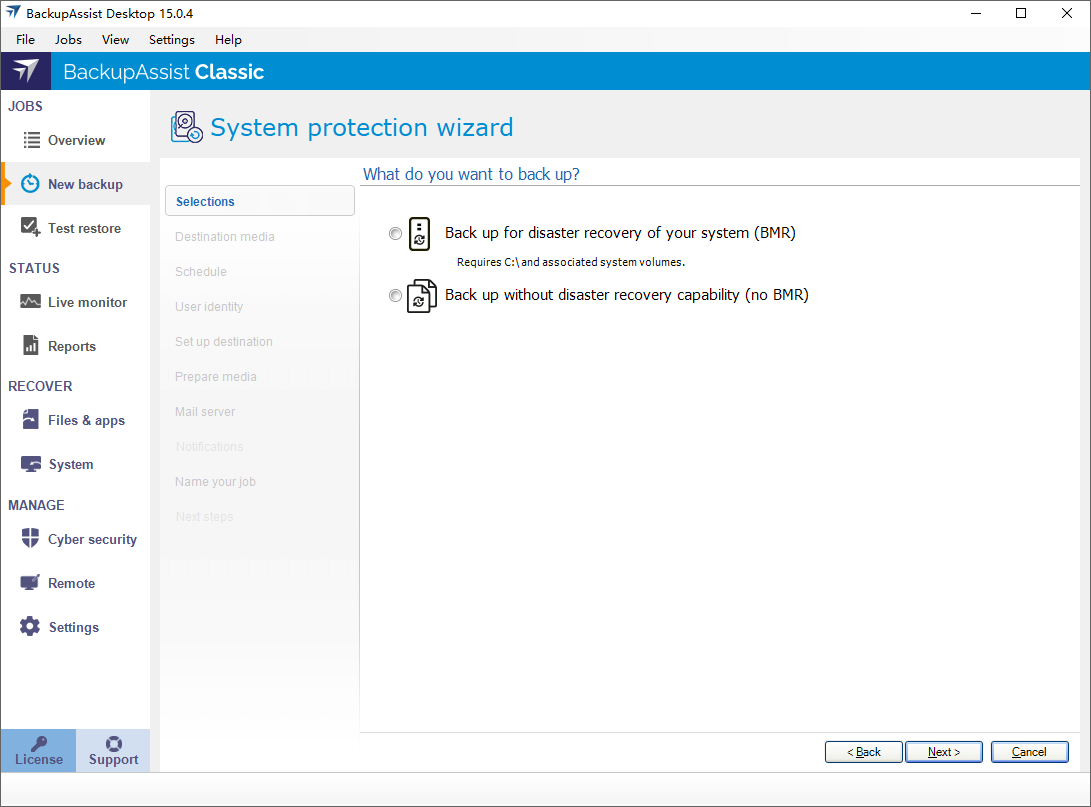Open the File menu
Viewport: 1091px width, 807px height.
click(26, 40)
